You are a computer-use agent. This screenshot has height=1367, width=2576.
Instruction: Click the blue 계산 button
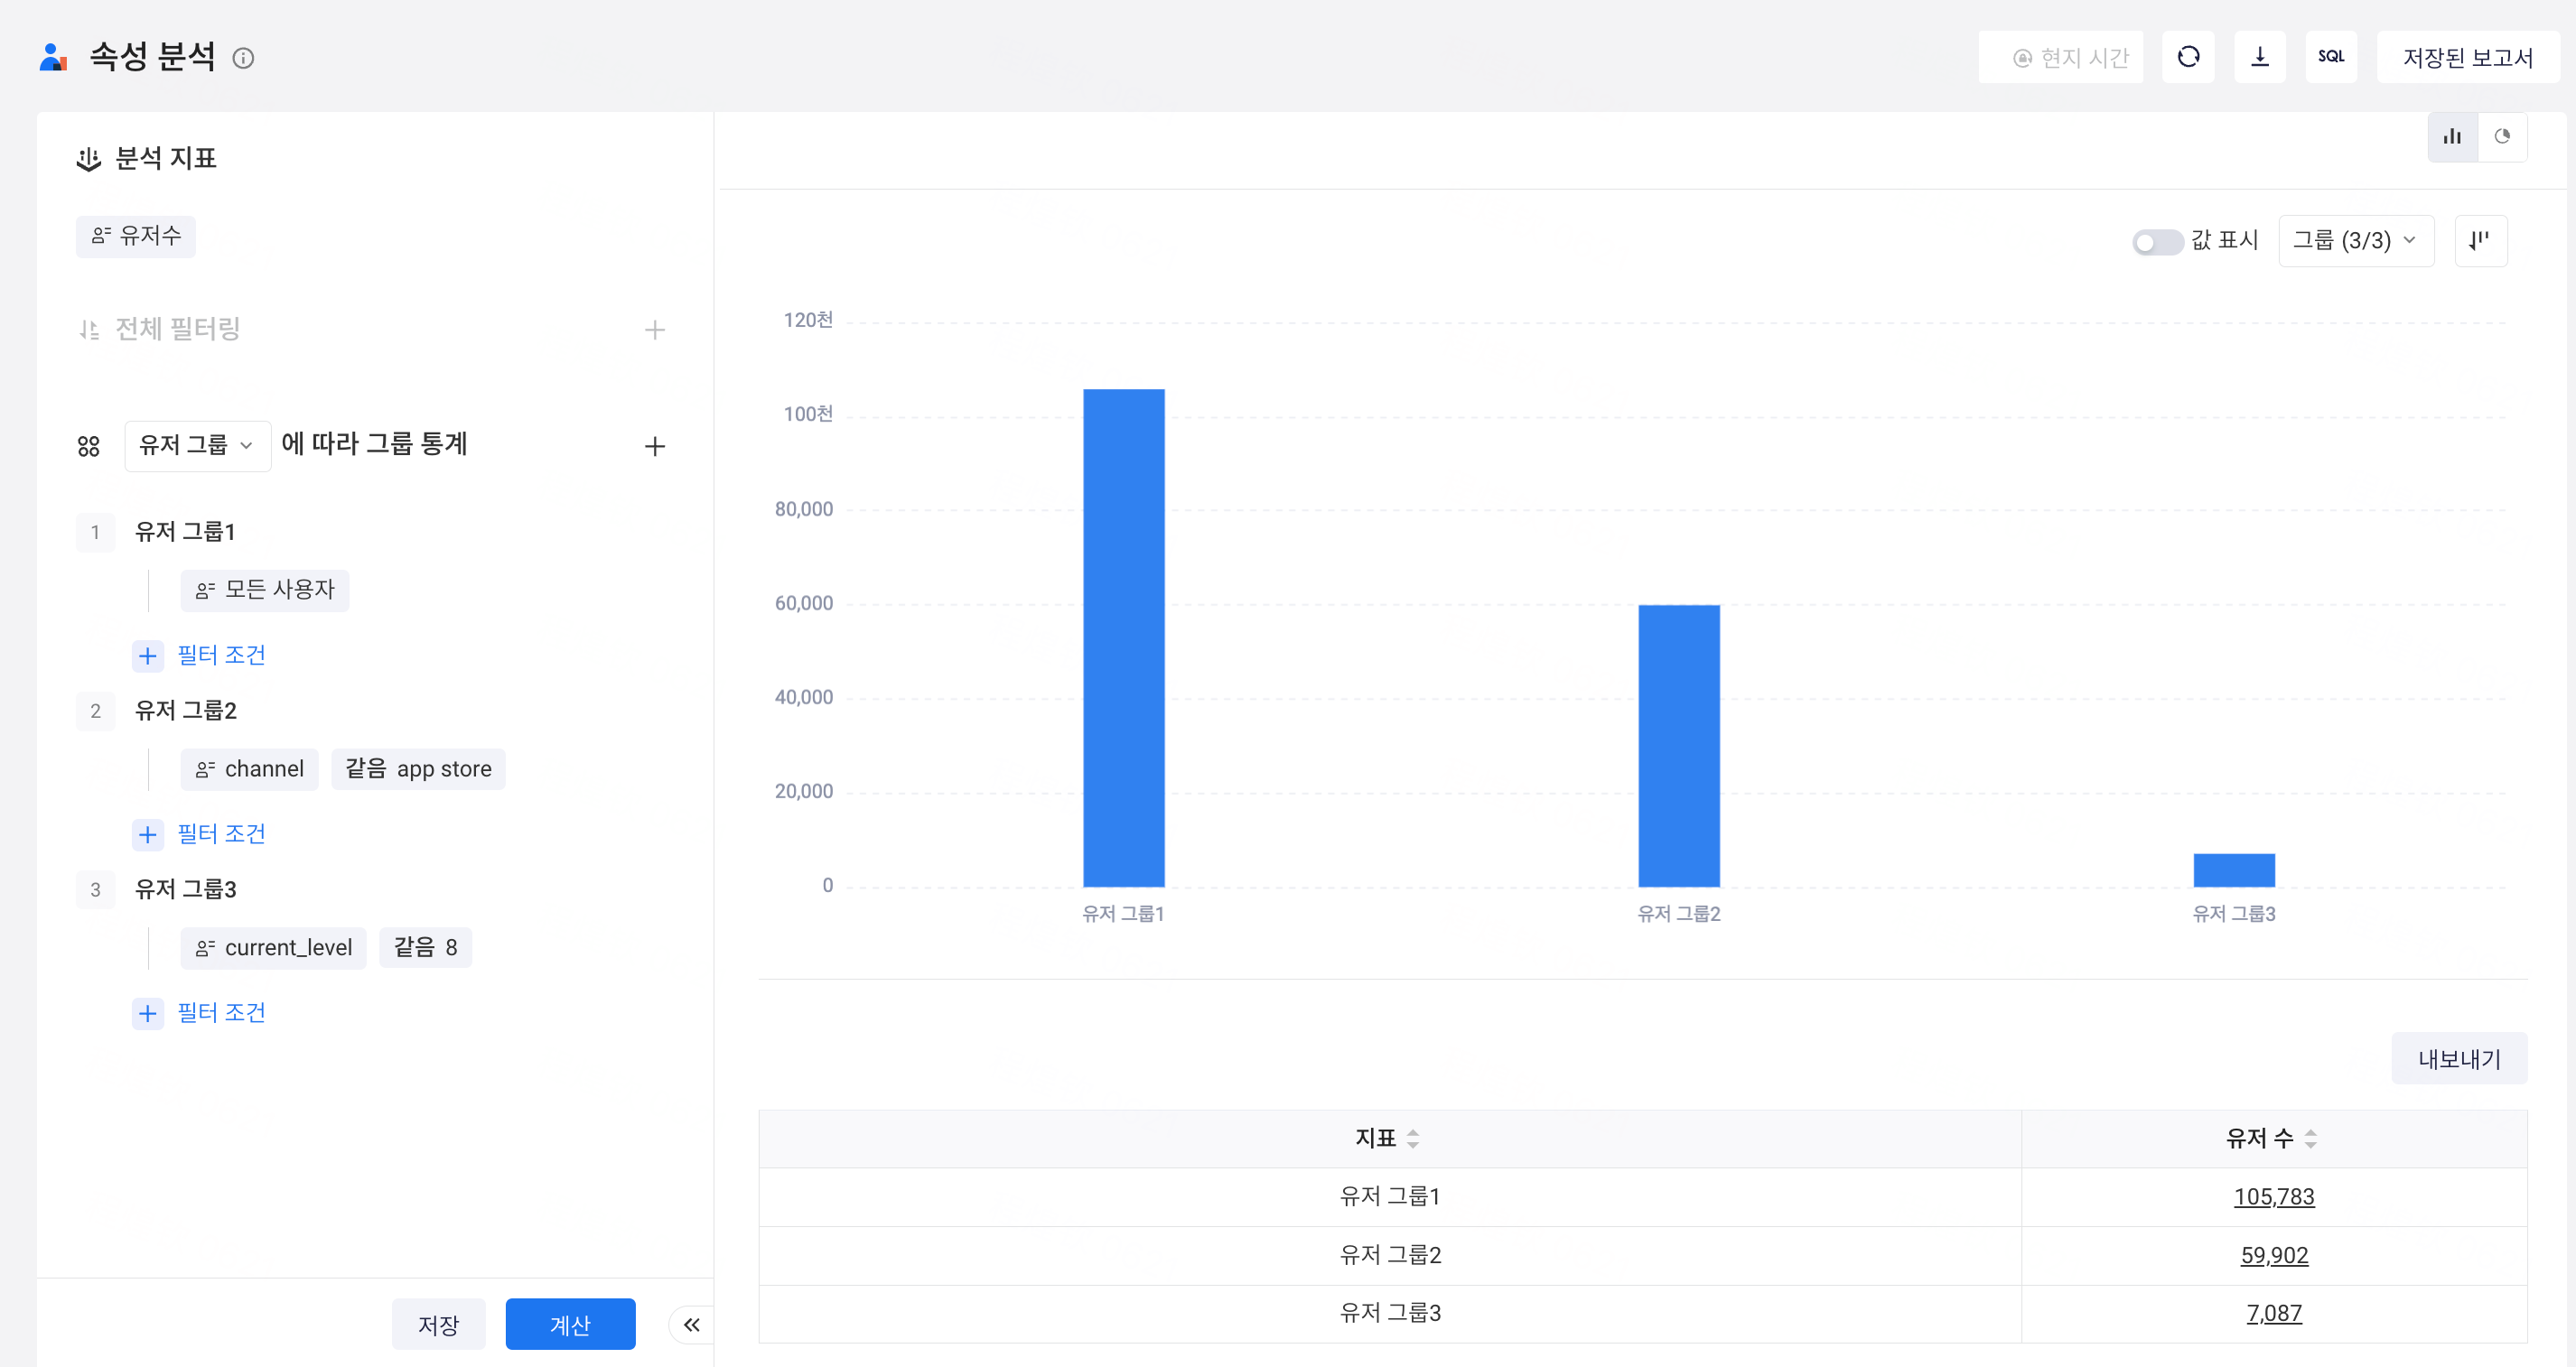570,1324
